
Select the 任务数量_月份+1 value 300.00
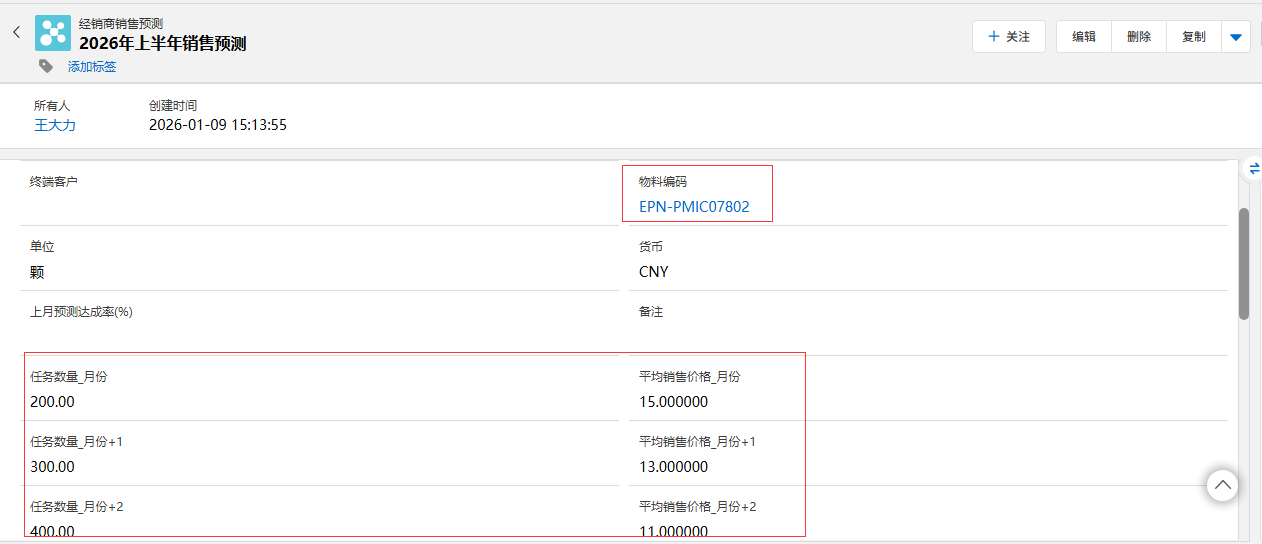(x=52, y=467)
